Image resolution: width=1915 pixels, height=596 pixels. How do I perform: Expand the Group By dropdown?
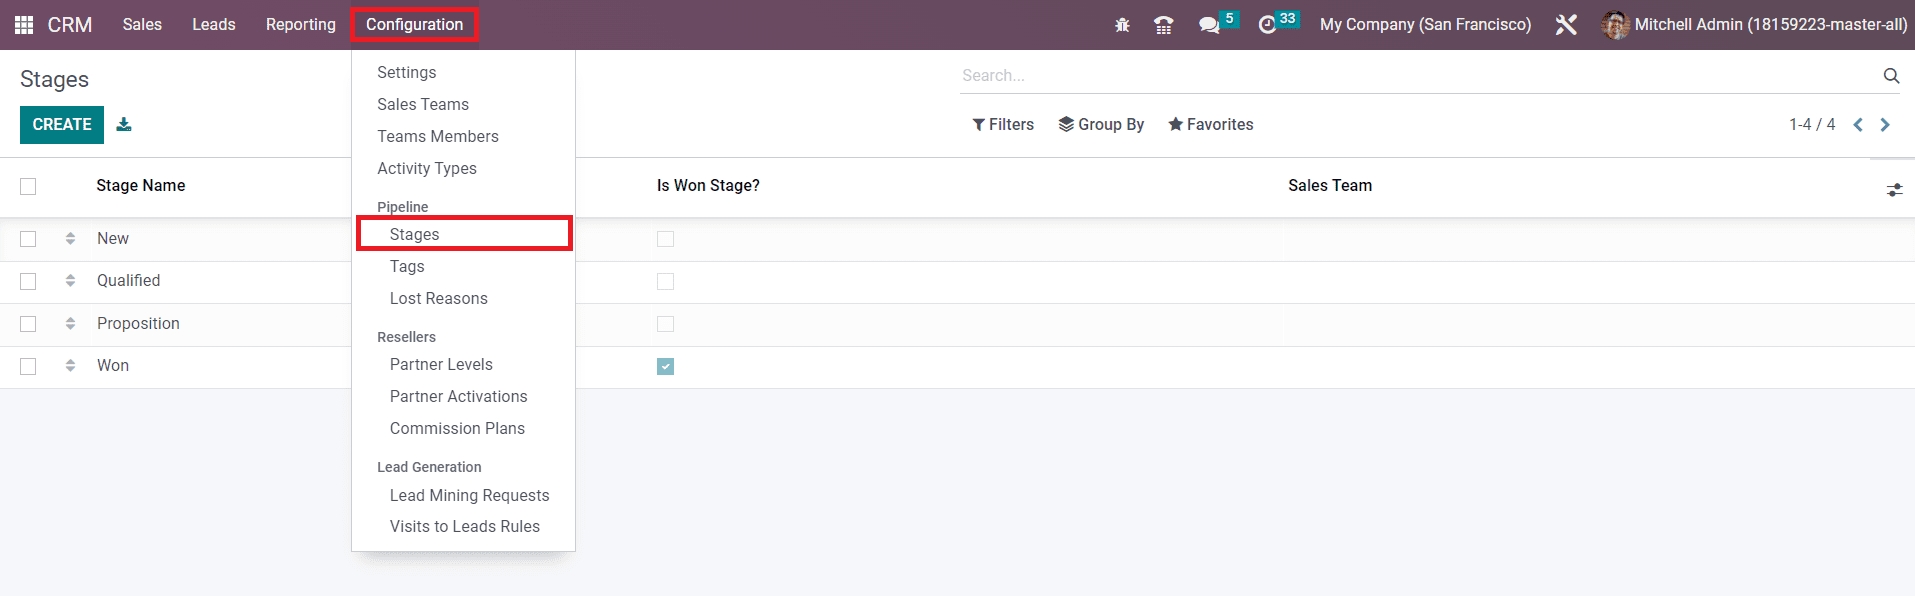click(x=1101, y=124)
